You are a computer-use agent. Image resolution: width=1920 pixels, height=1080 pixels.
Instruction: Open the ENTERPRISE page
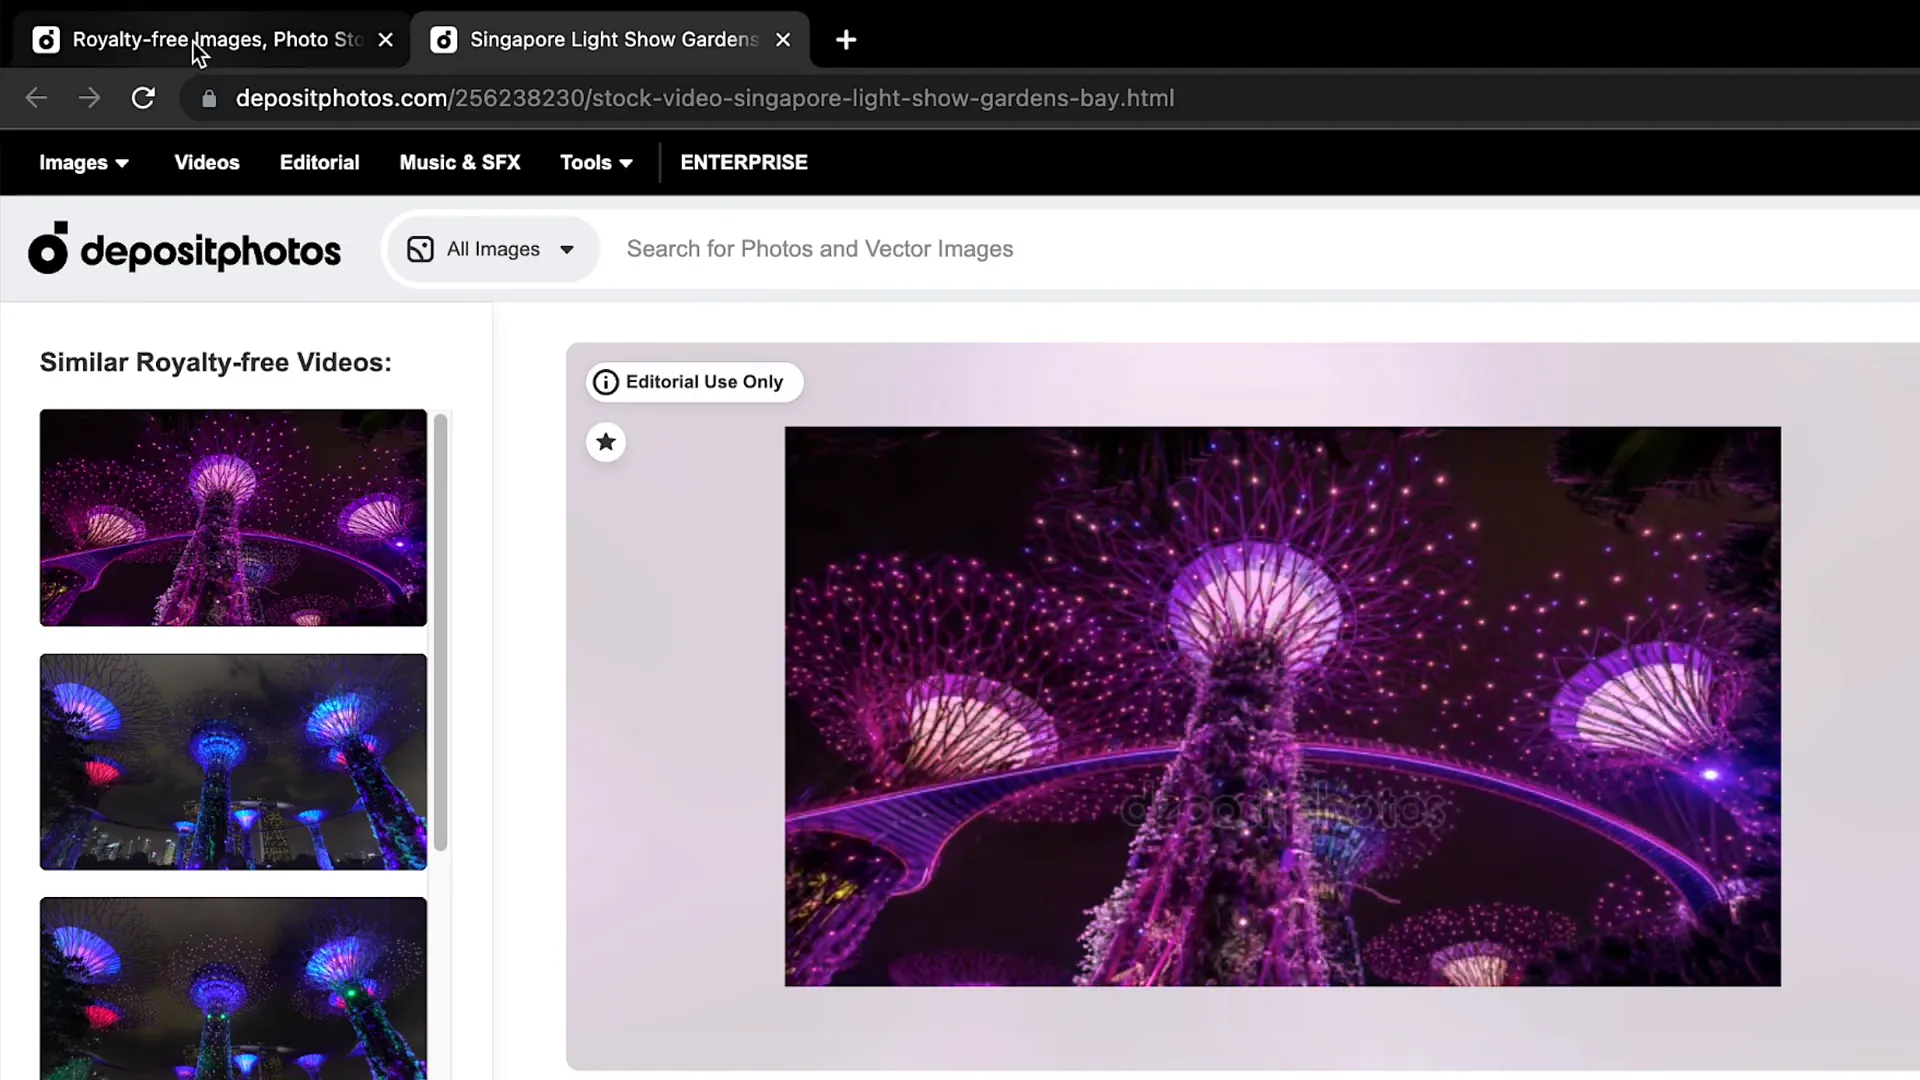pyautogui.click(x=743, y=162)
